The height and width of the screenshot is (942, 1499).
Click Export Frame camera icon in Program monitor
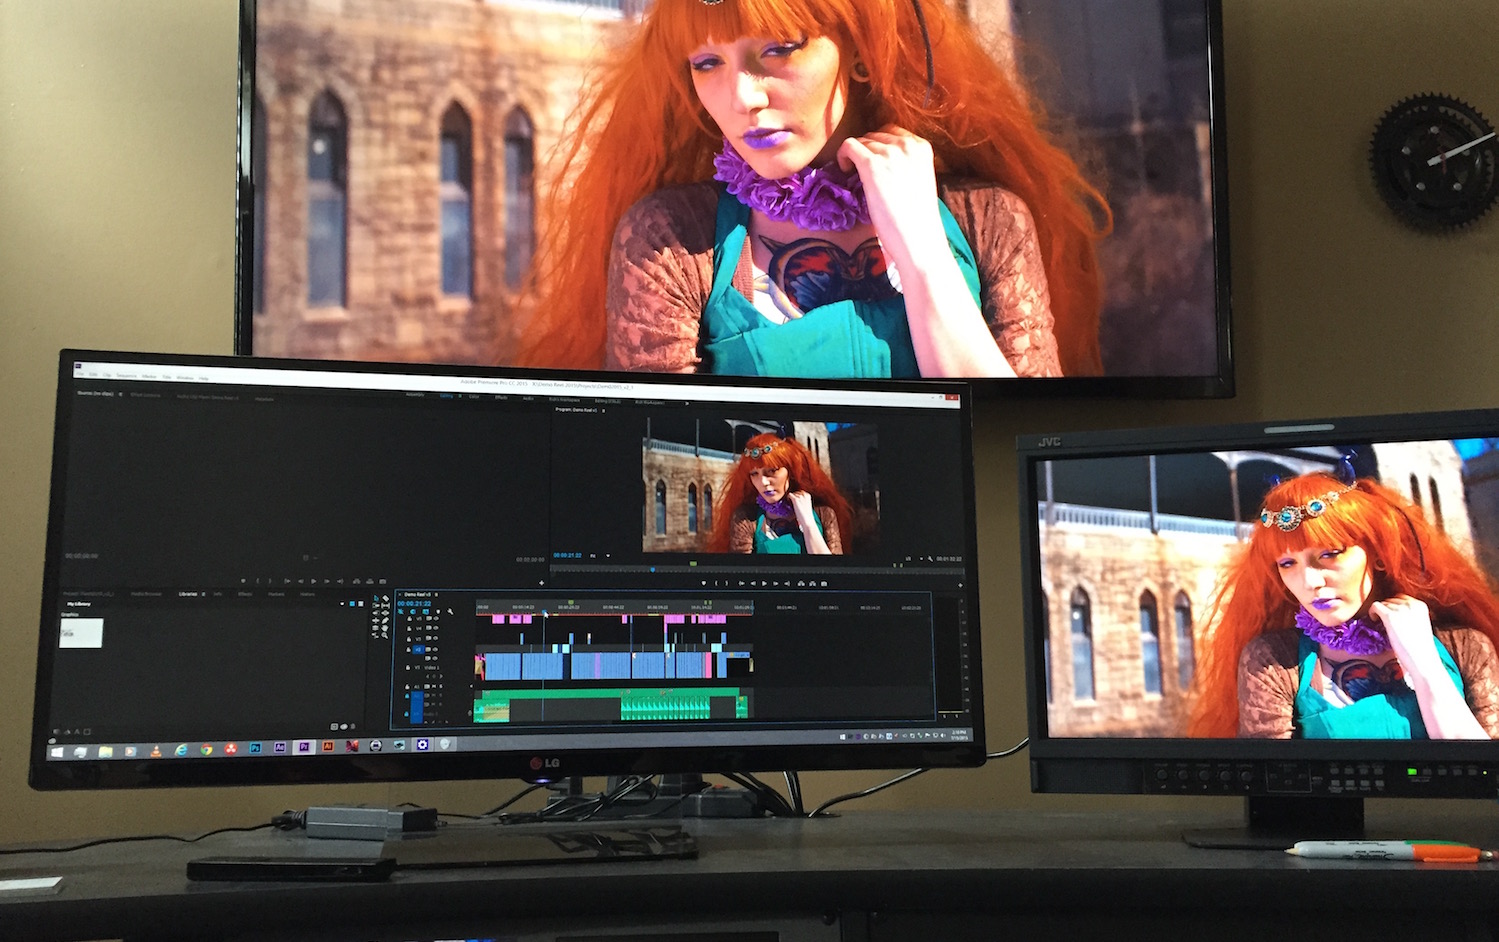(x=825, y=583)
